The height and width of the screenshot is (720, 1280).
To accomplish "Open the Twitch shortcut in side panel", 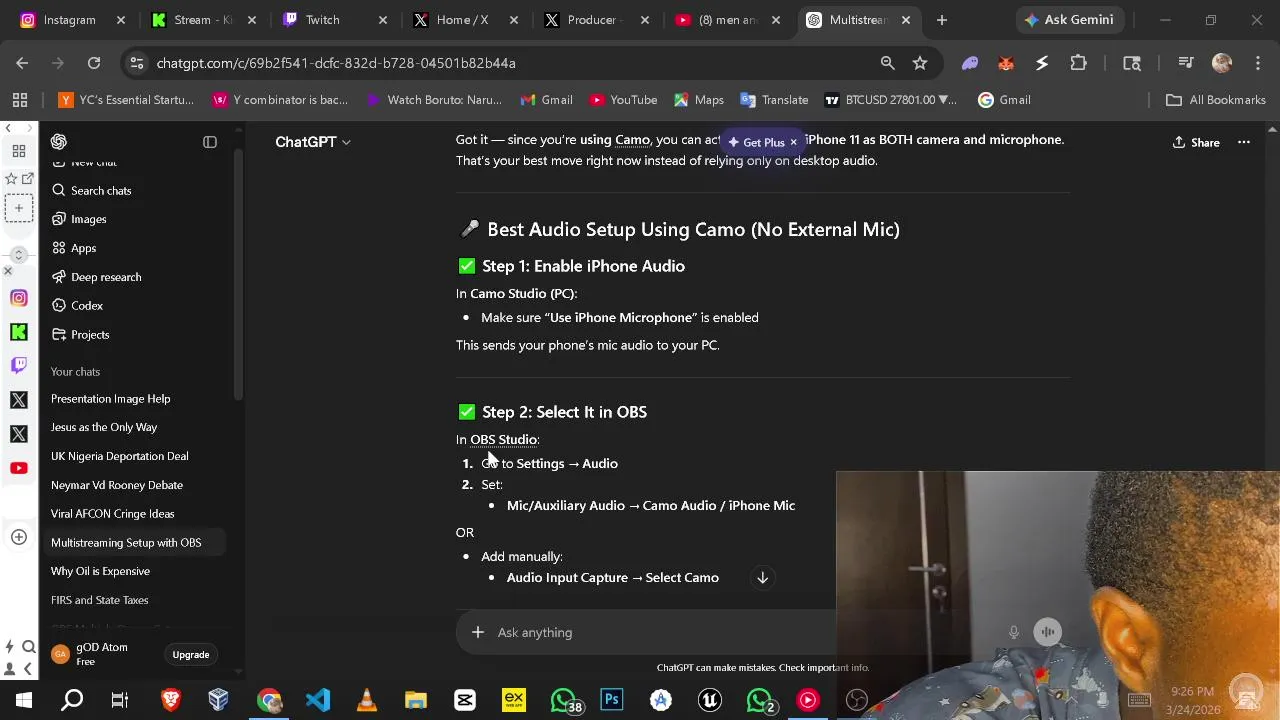I will coord(18,366).
